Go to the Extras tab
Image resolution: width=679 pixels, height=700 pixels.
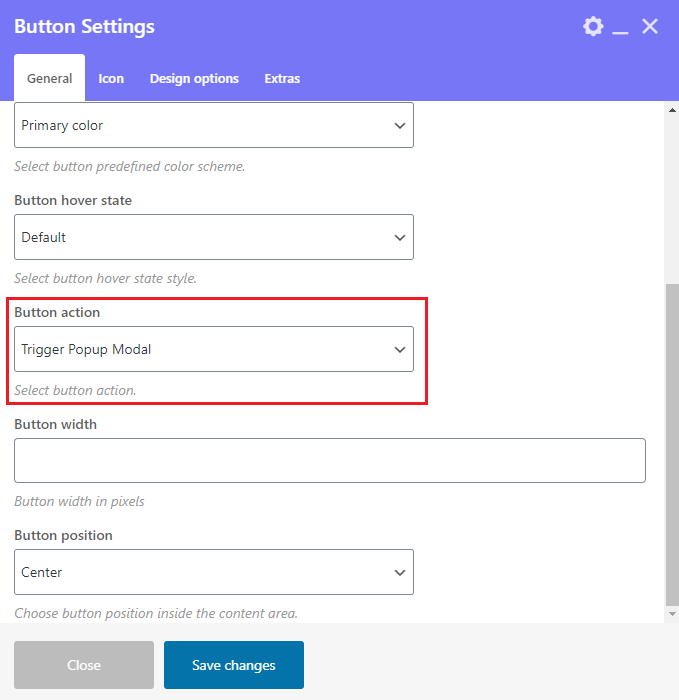(x=282, y=78)
